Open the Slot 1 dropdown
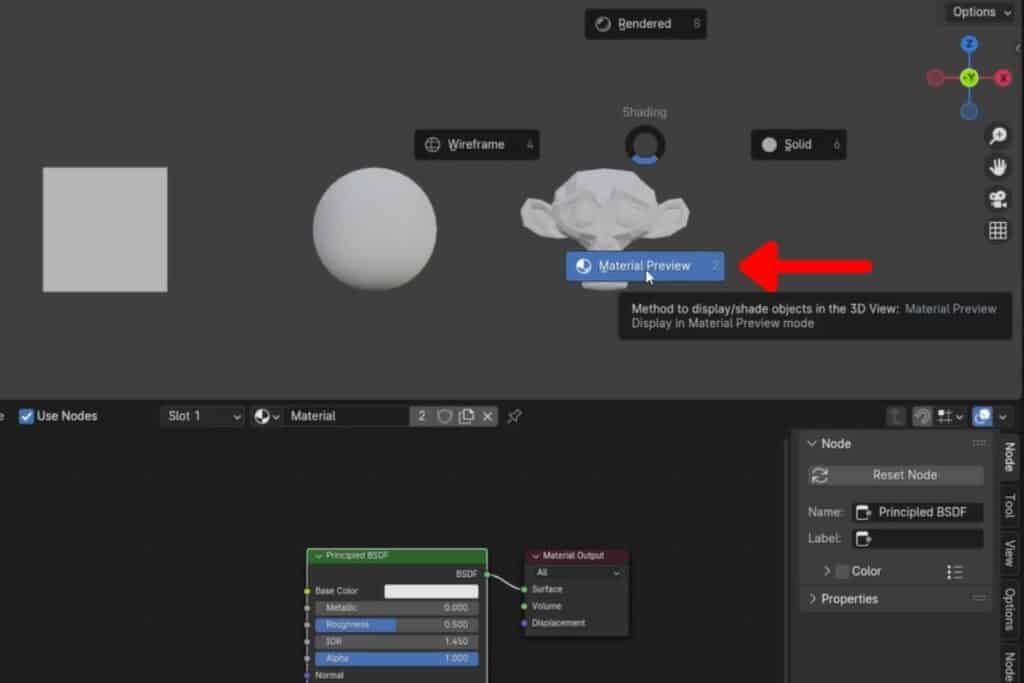This screenshot has width=1024, height=683. [202, 416]
